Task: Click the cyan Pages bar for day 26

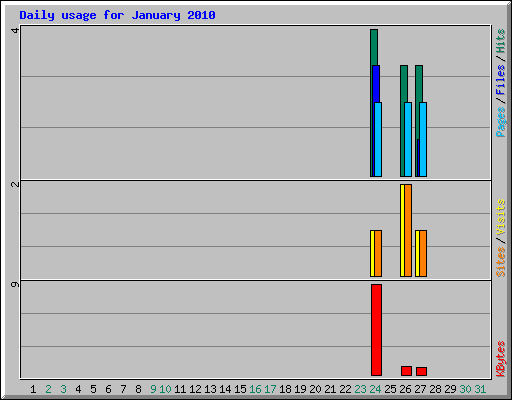Action: pos(408,139)
